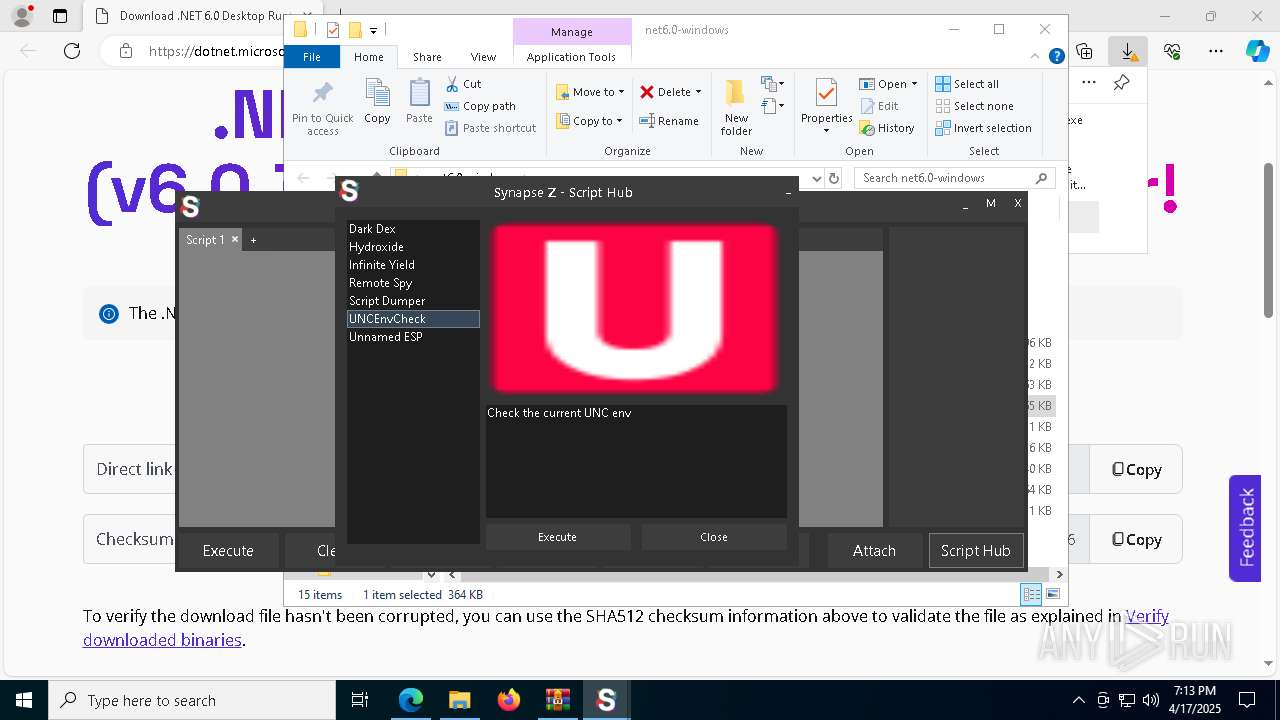
Task: Click Select none in ribbon
Action: 974,106
